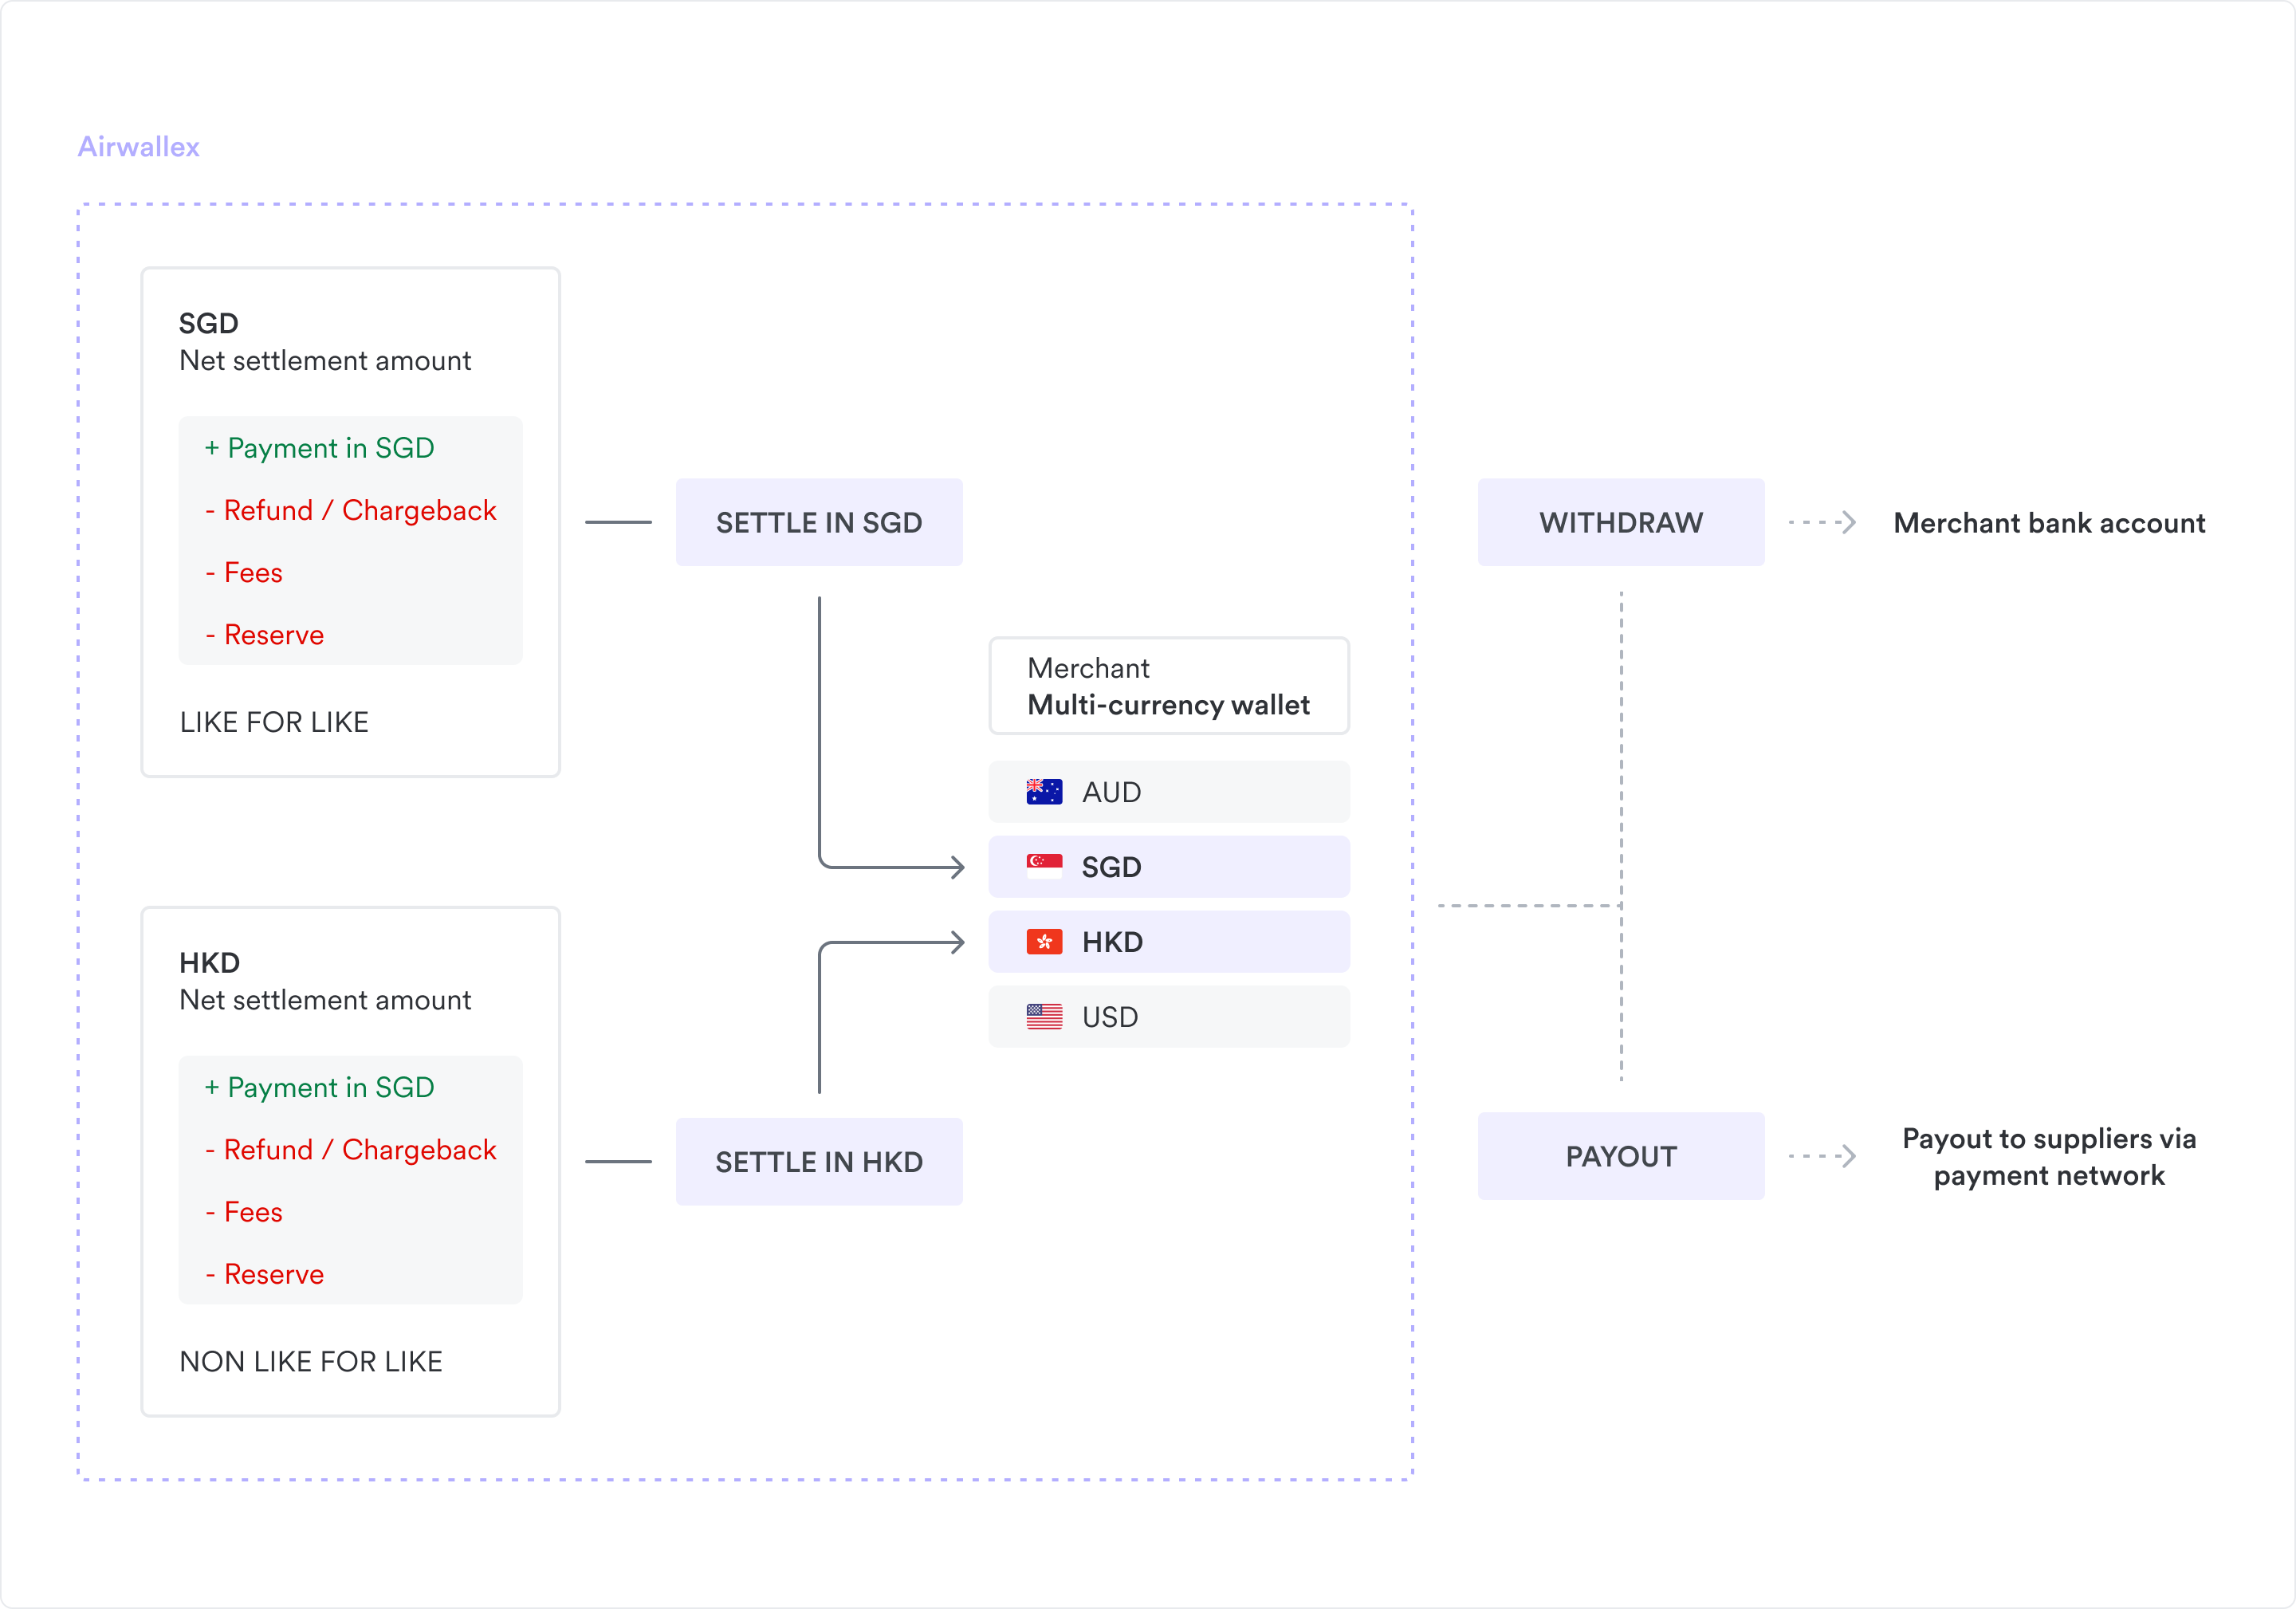Click the United States flag icon

point(1044,1017)
